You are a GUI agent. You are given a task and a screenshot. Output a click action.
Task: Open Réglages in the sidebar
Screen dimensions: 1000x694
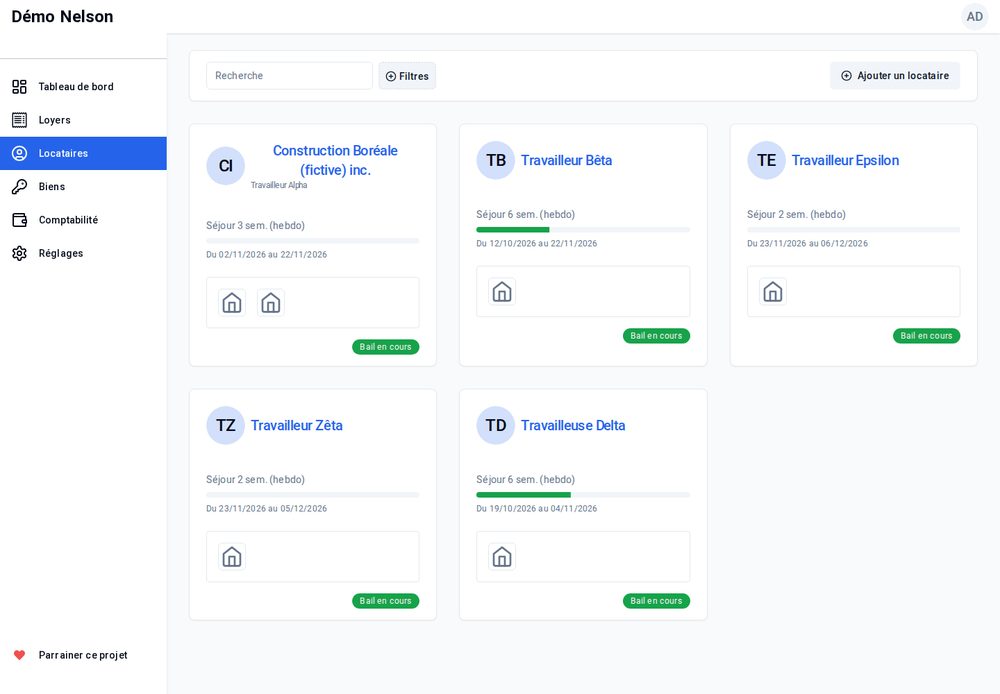[x=84, y=253]
